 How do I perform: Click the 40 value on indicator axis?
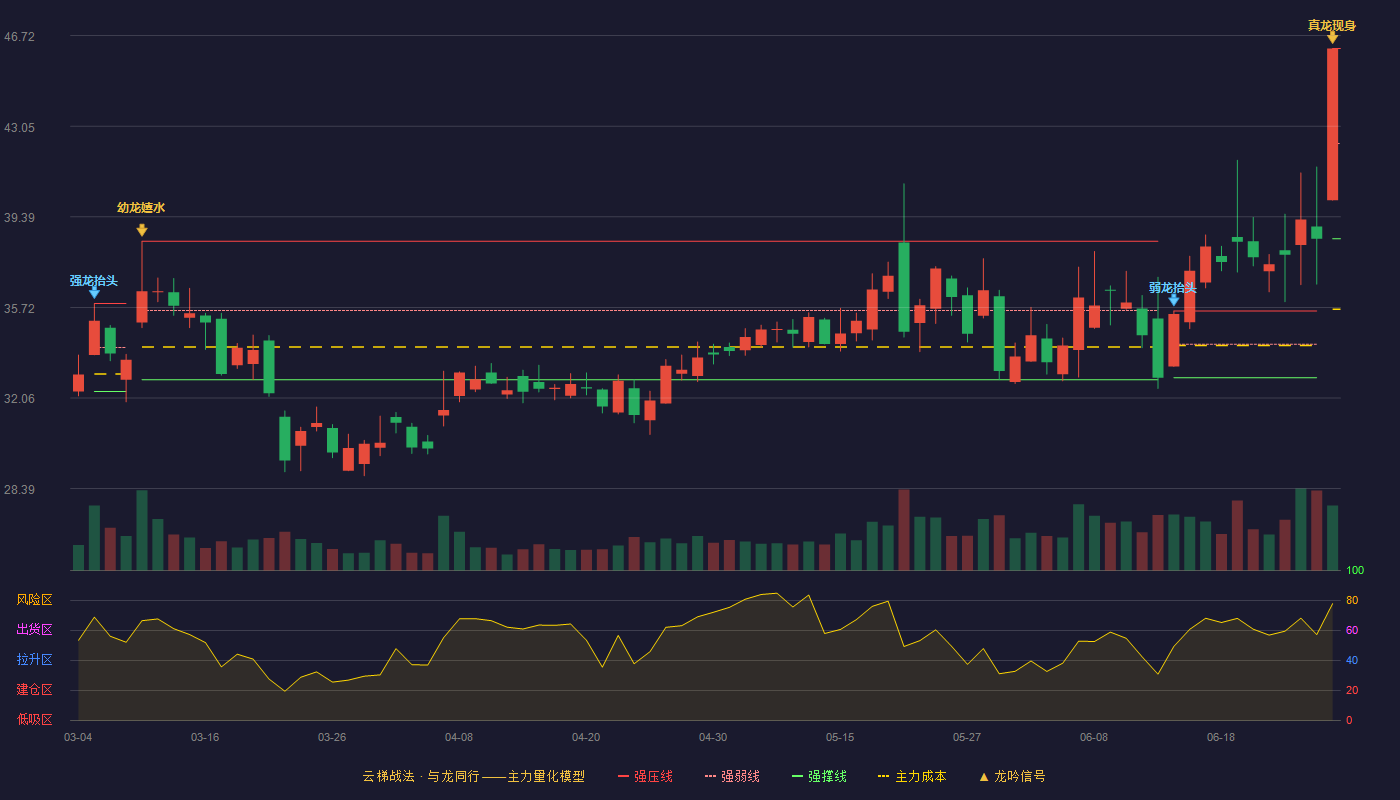click(1352, 661)
